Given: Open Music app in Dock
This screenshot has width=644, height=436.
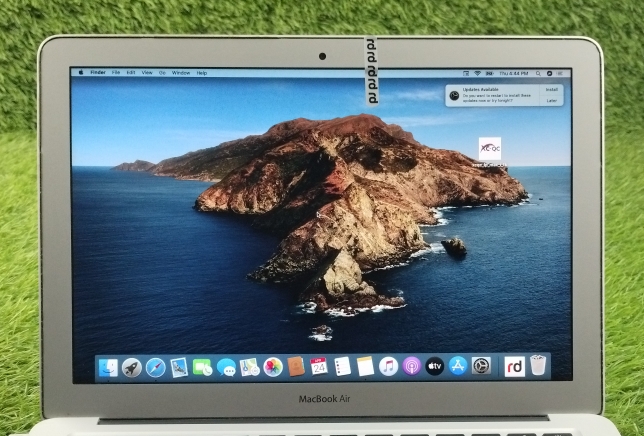Looking at the screenshot, I should (x=389, y=366).
